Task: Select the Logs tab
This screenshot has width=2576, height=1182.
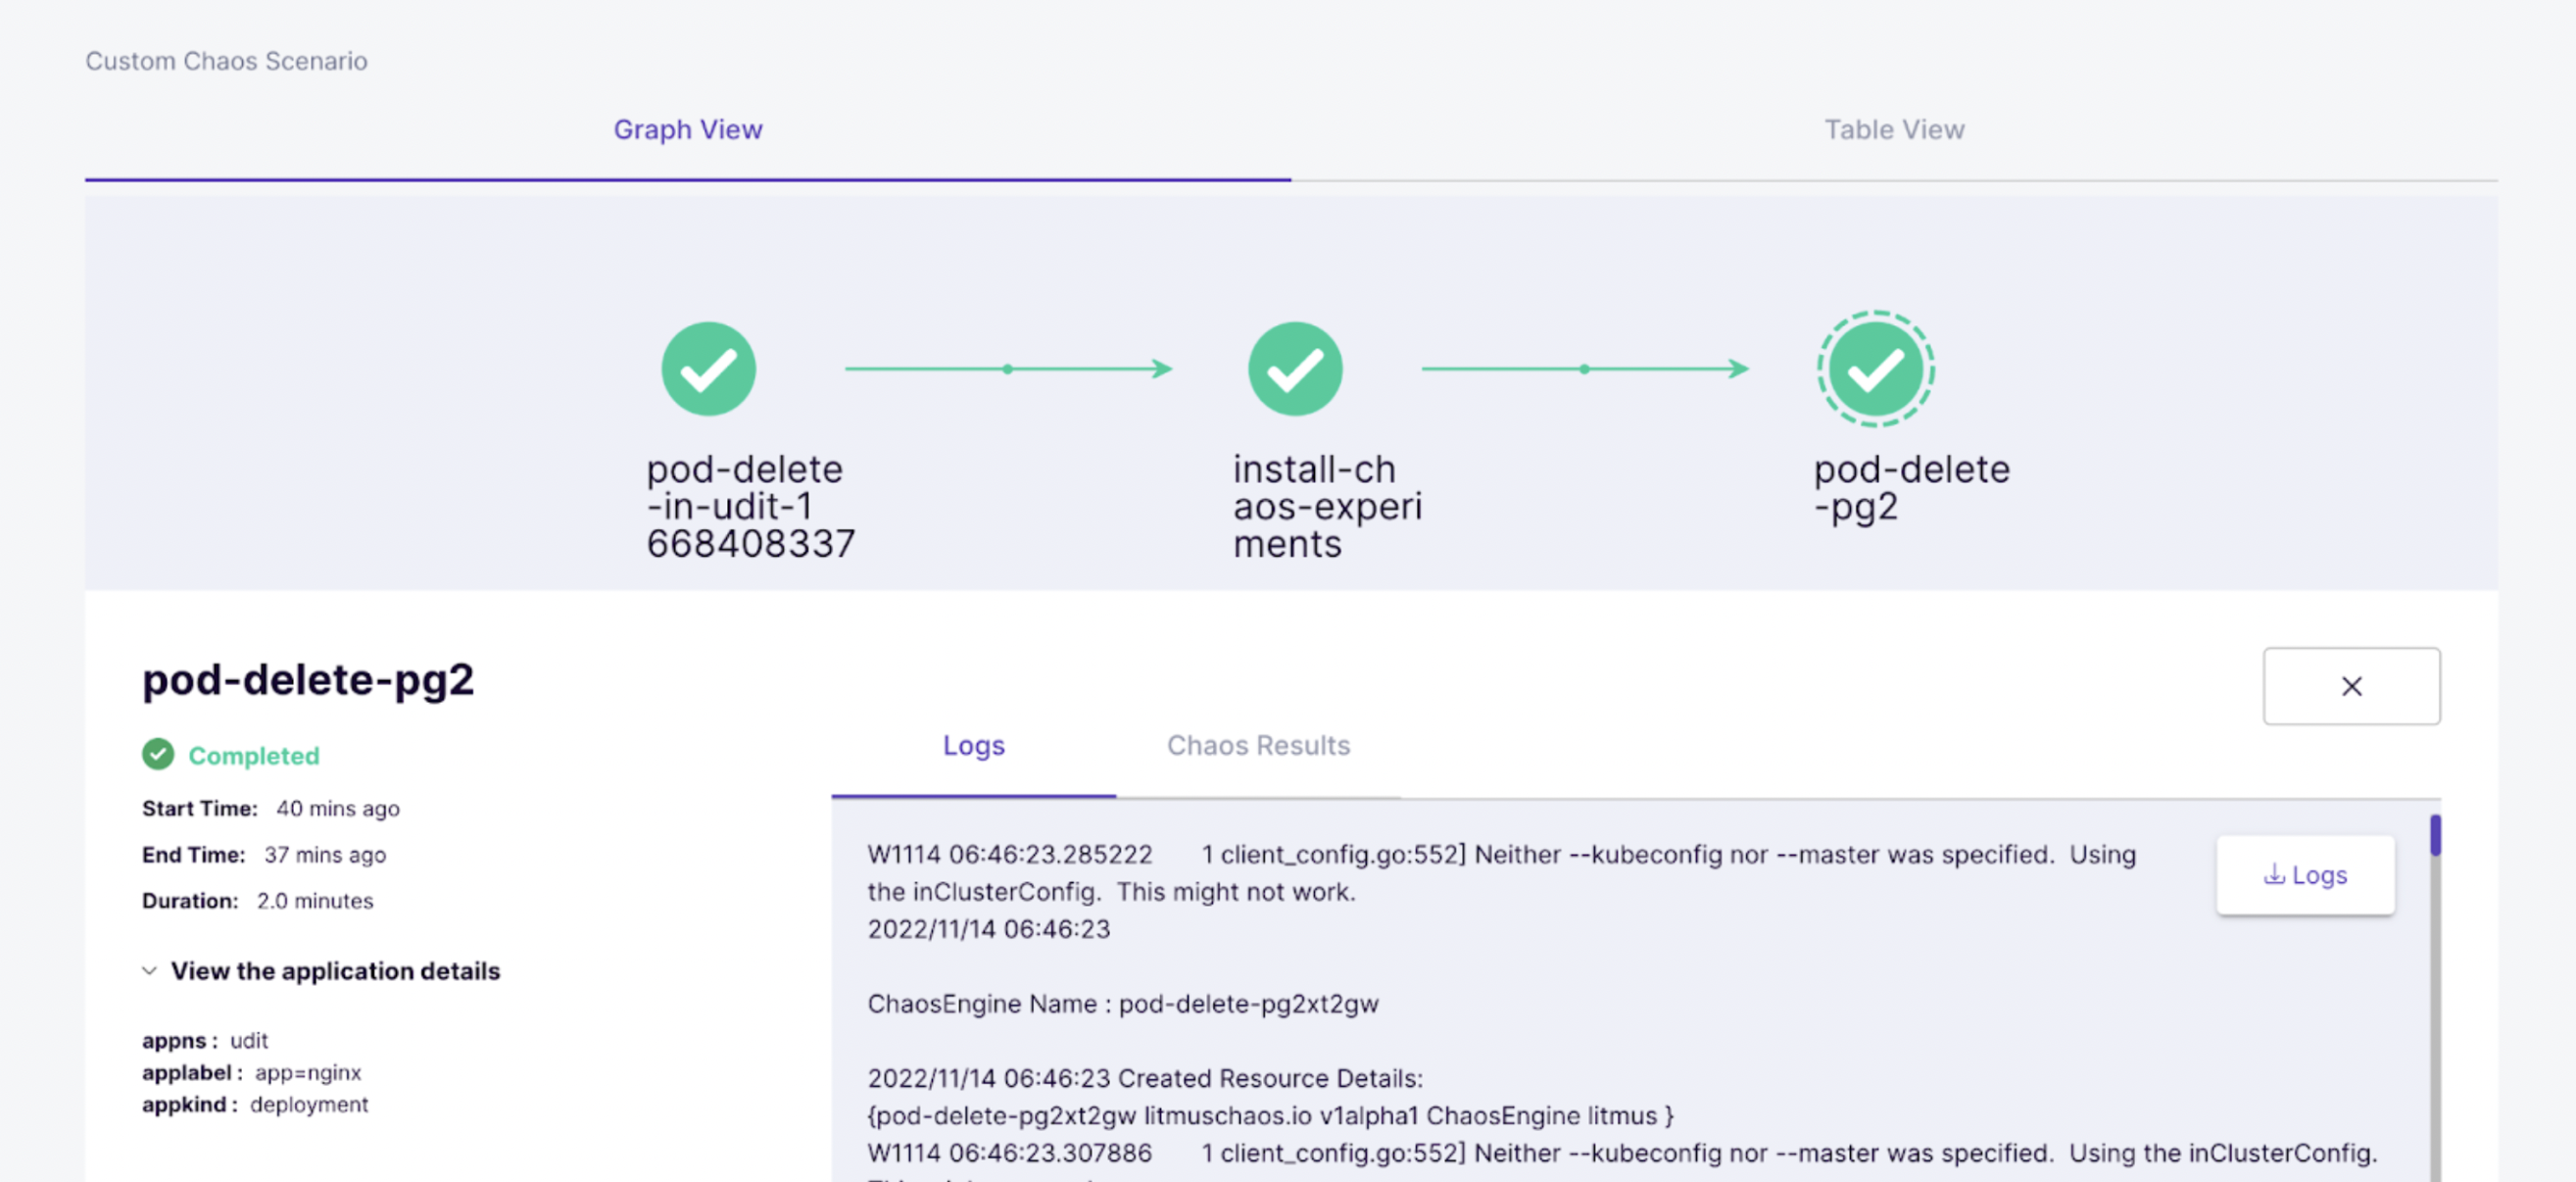Action: 973,745
